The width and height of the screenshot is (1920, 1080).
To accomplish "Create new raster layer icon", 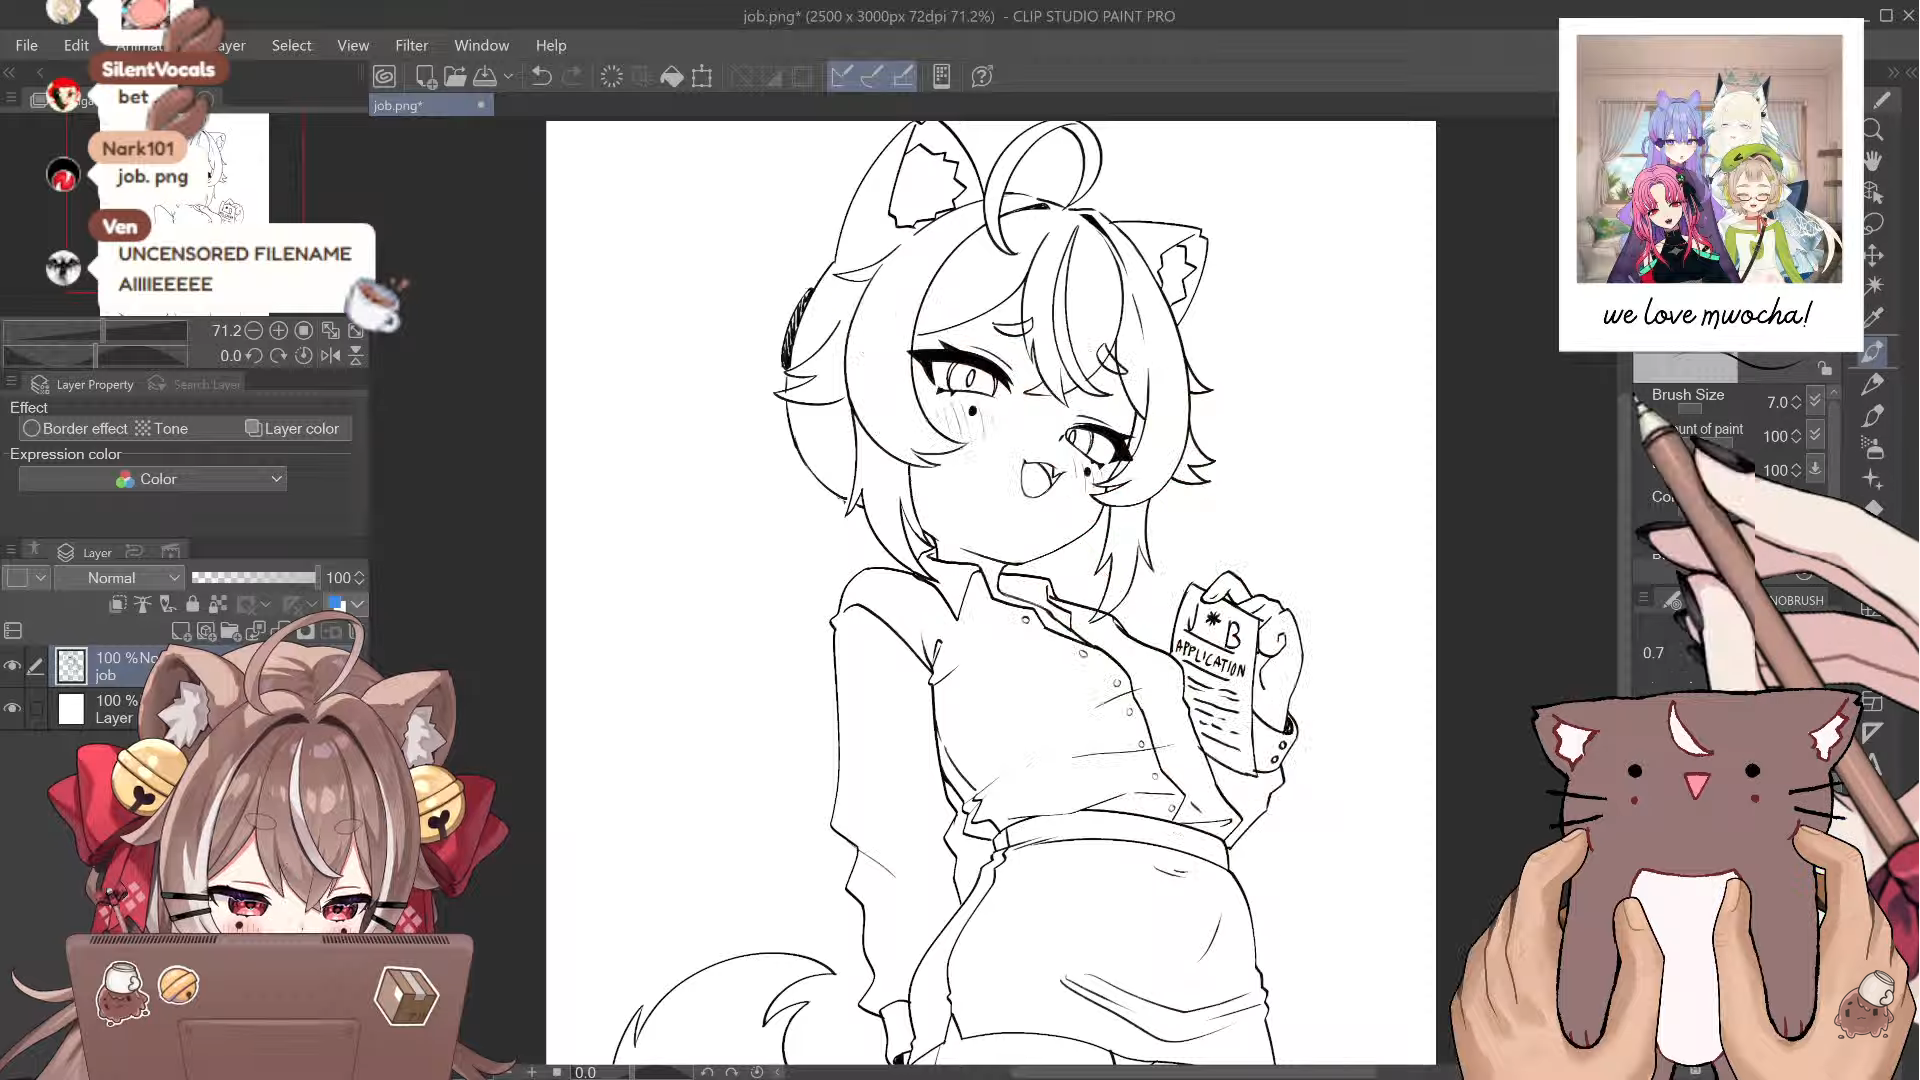I will coord(181,631).
